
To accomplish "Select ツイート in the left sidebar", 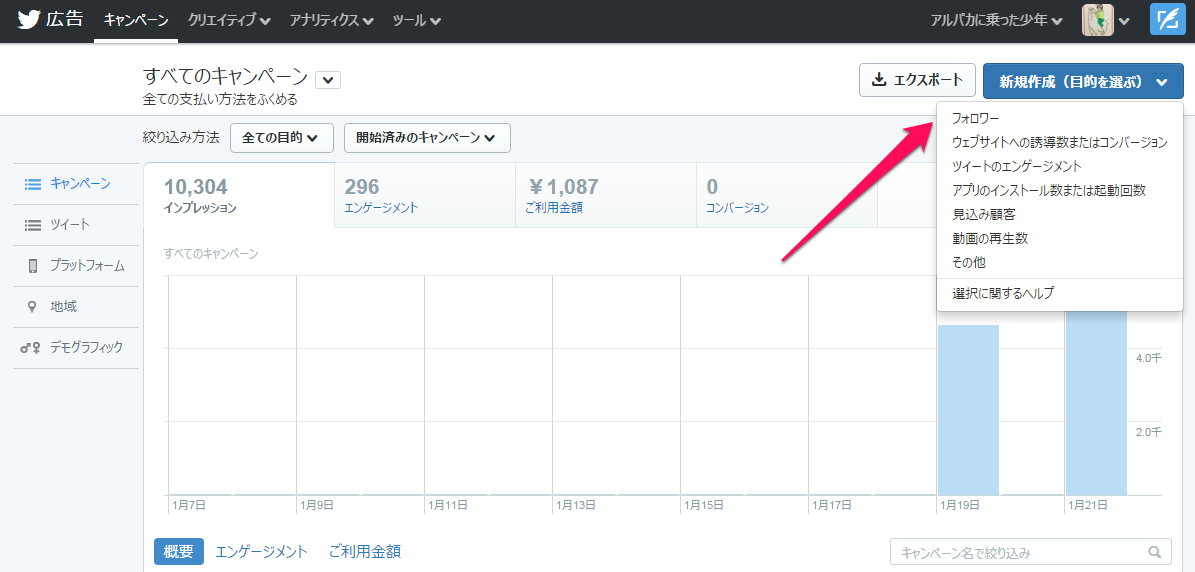I will coord(69,225).
